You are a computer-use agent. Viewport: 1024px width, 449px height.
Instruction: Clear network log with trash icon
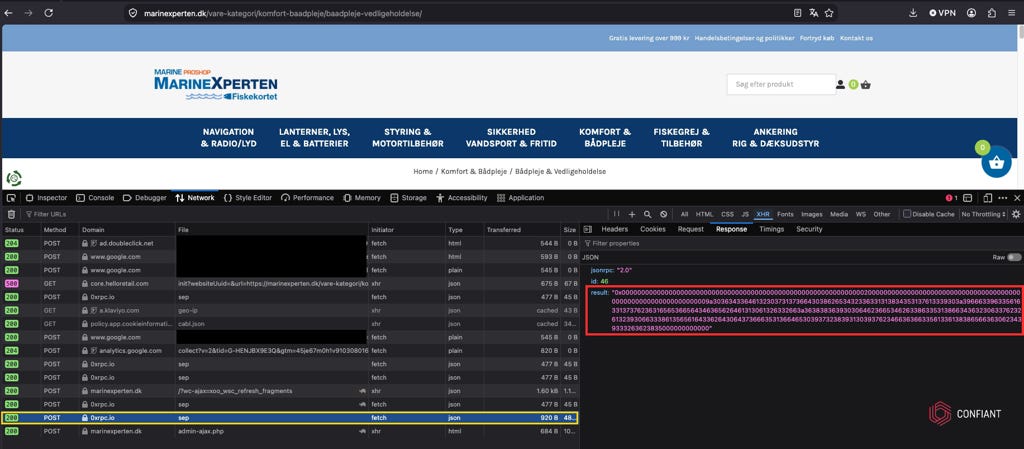tap(11, 214)
